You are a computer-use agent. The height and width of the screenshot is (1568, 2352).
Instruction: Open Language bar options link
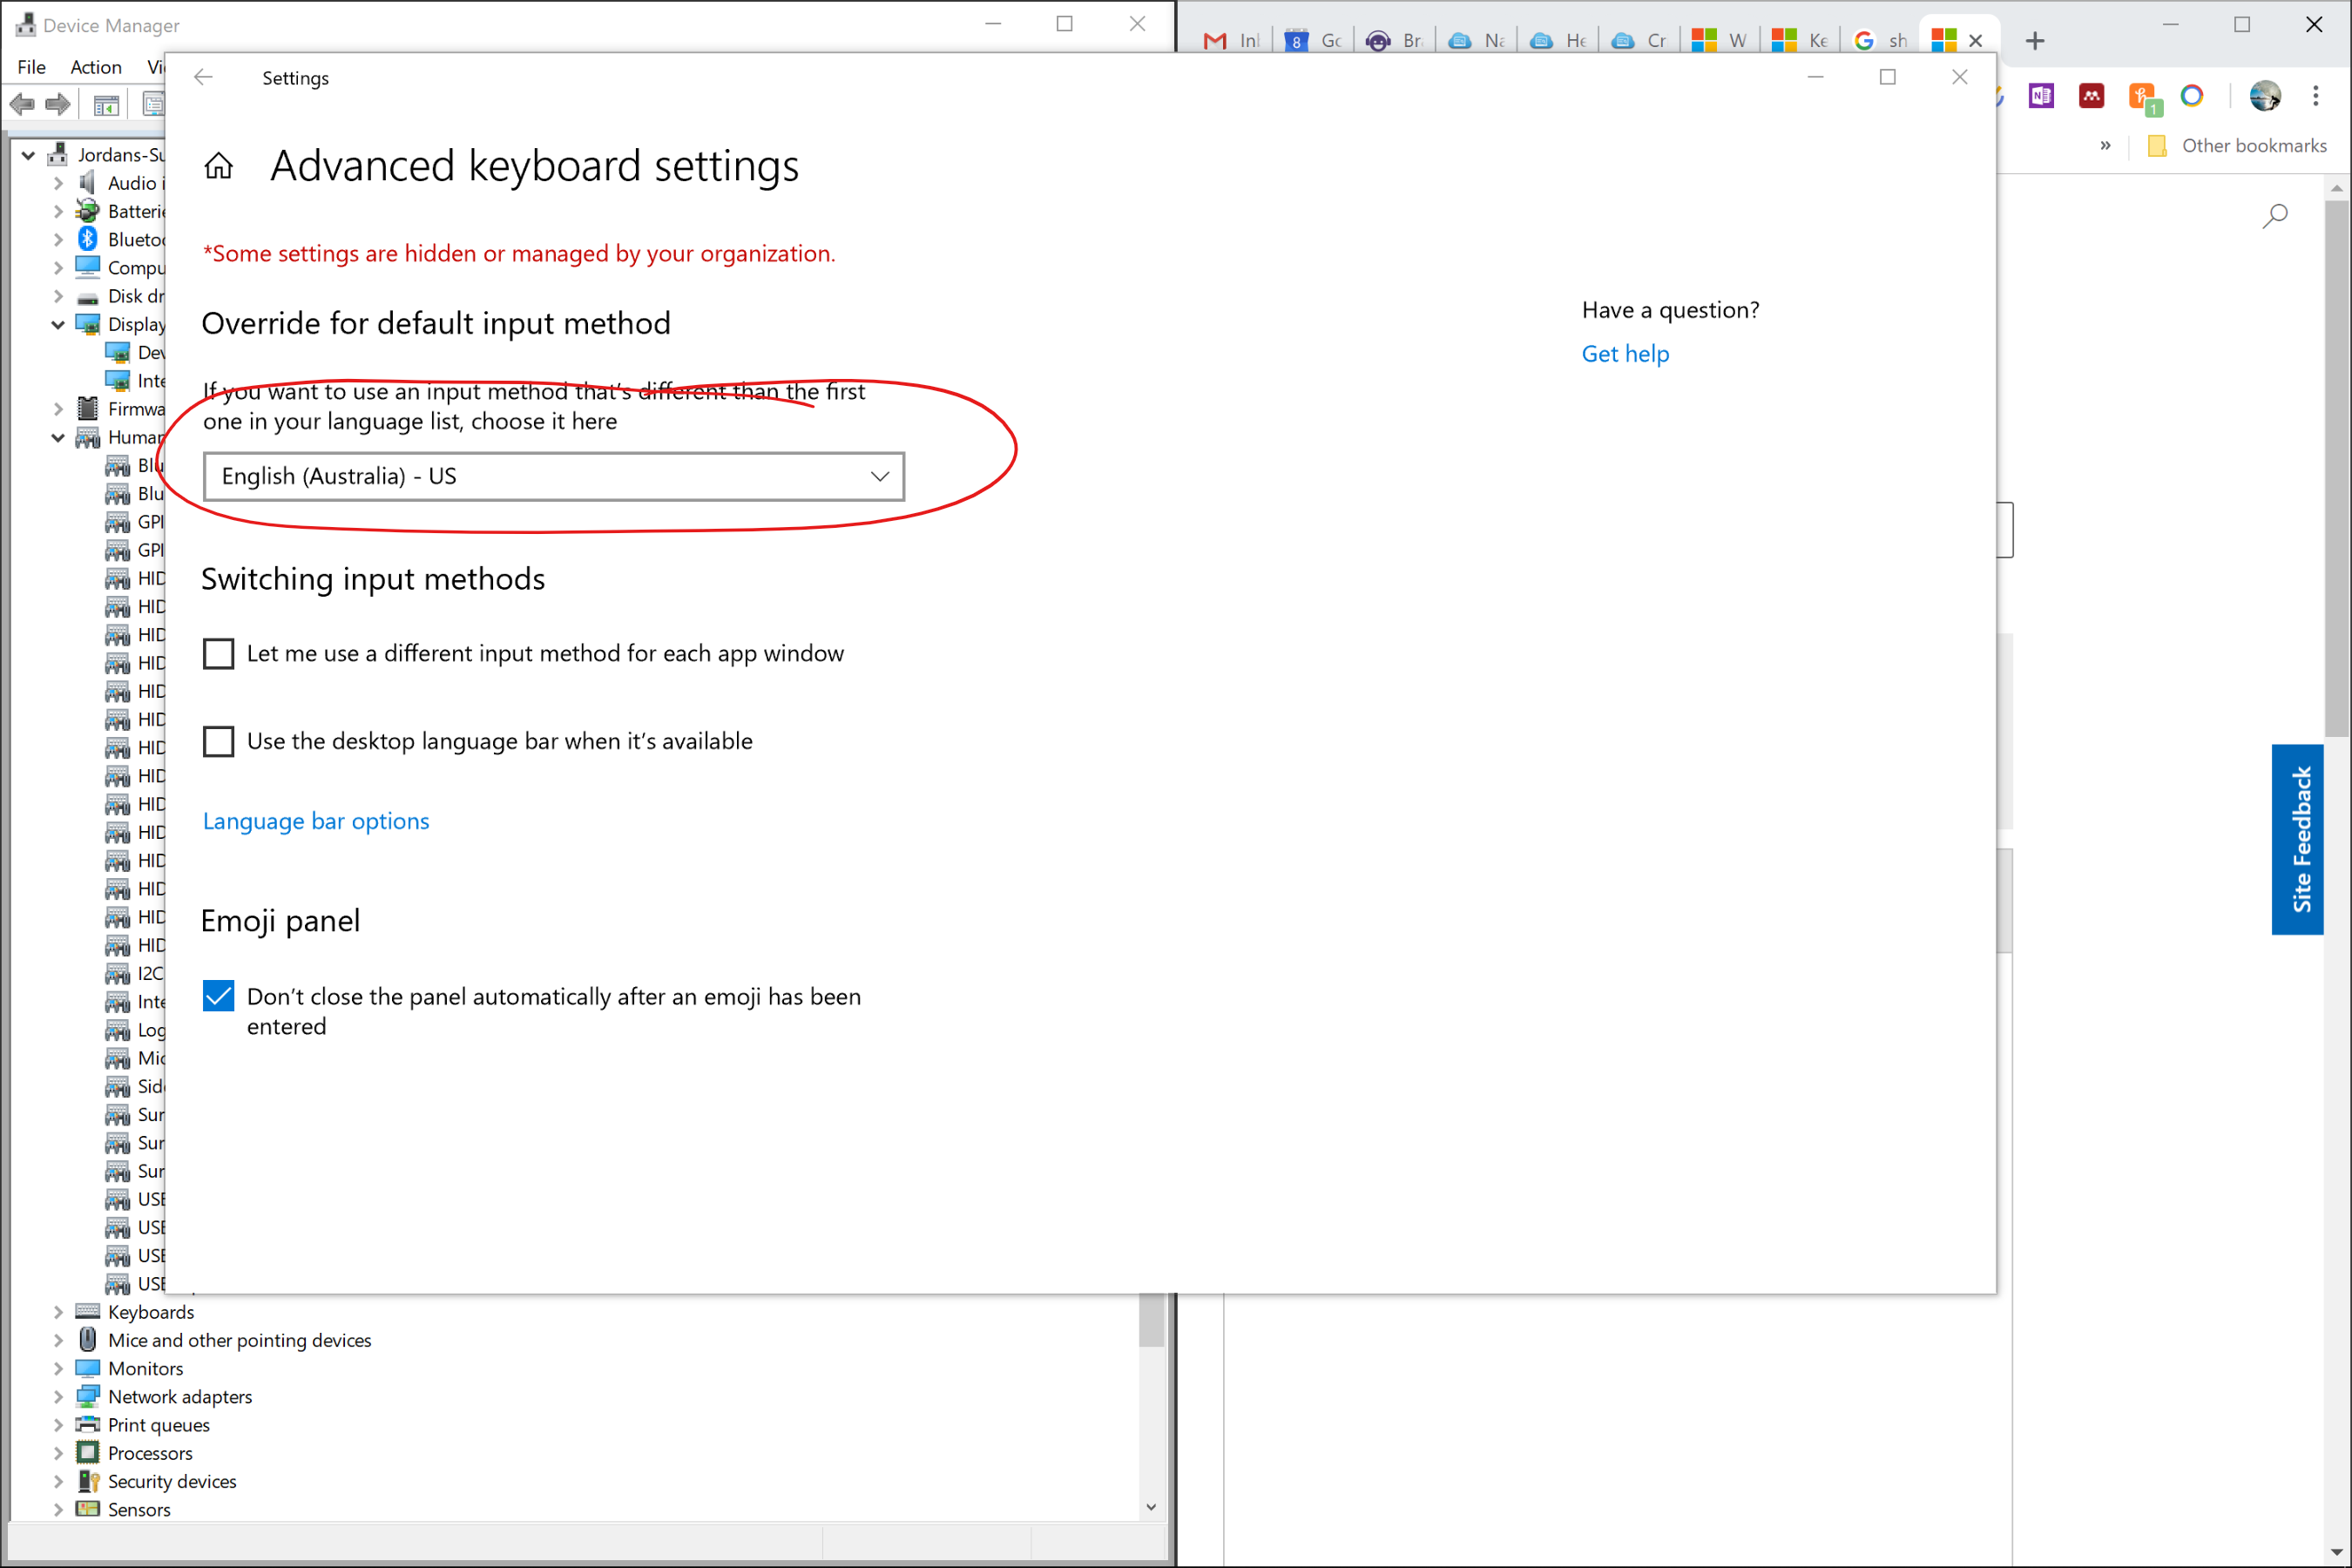click(x=316, y=821)
